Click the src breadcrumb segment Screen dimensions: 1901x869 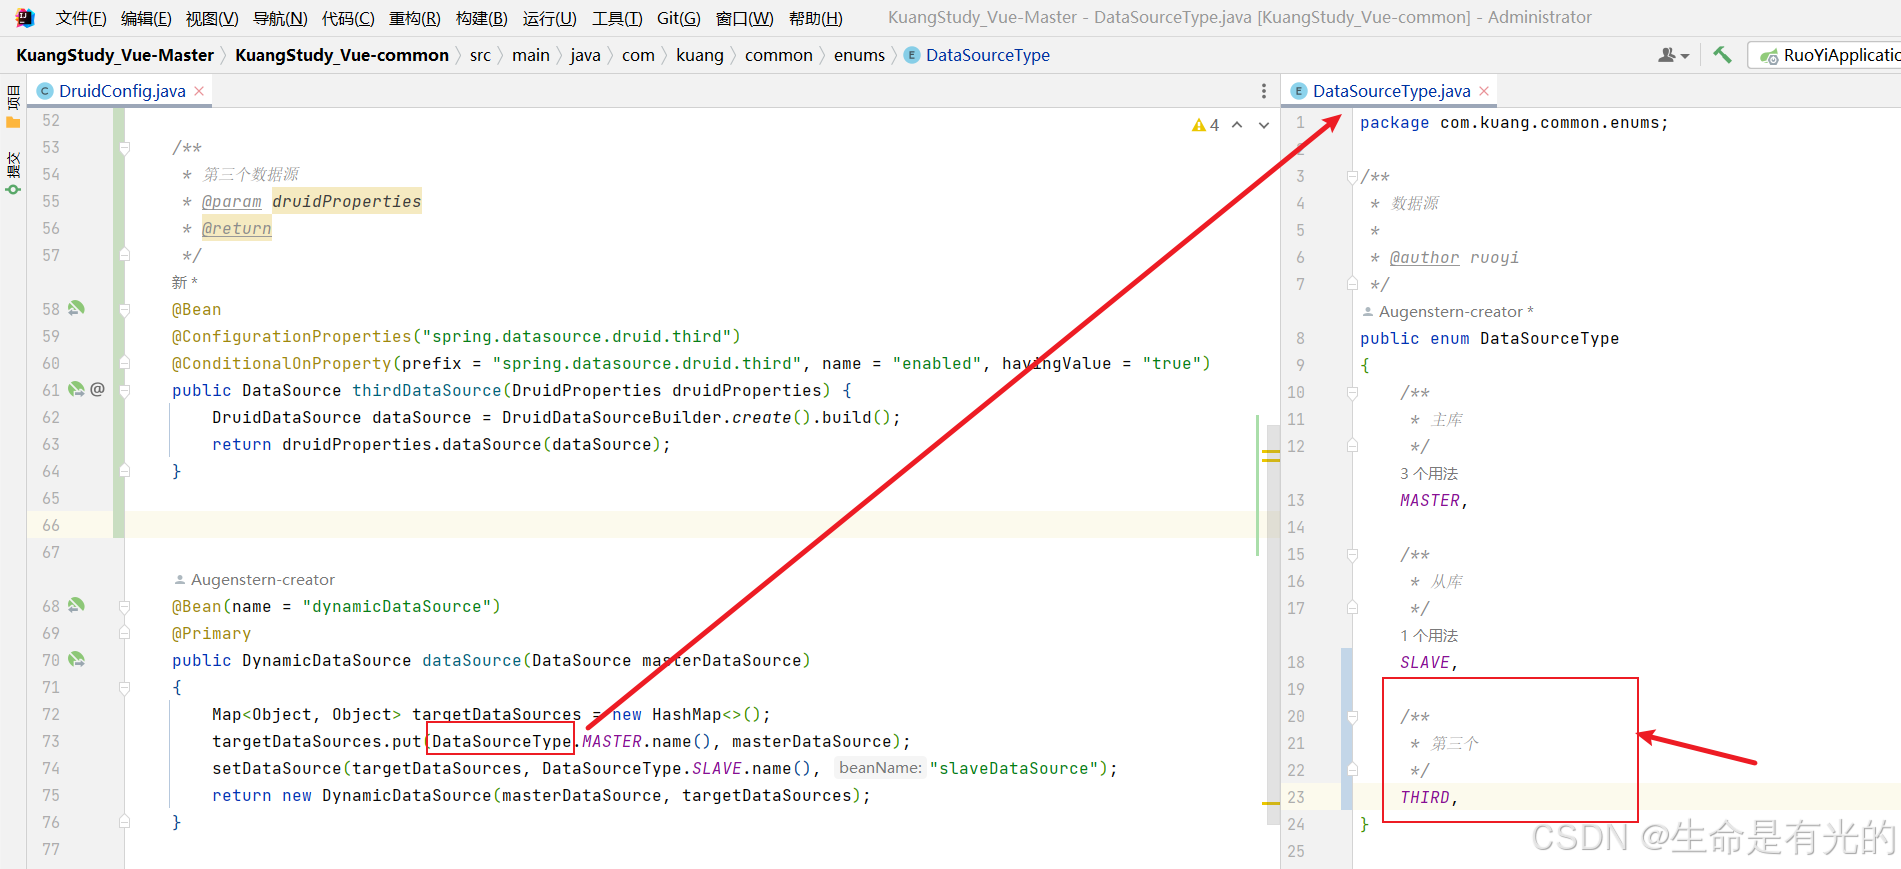click(x=480, y=55)
